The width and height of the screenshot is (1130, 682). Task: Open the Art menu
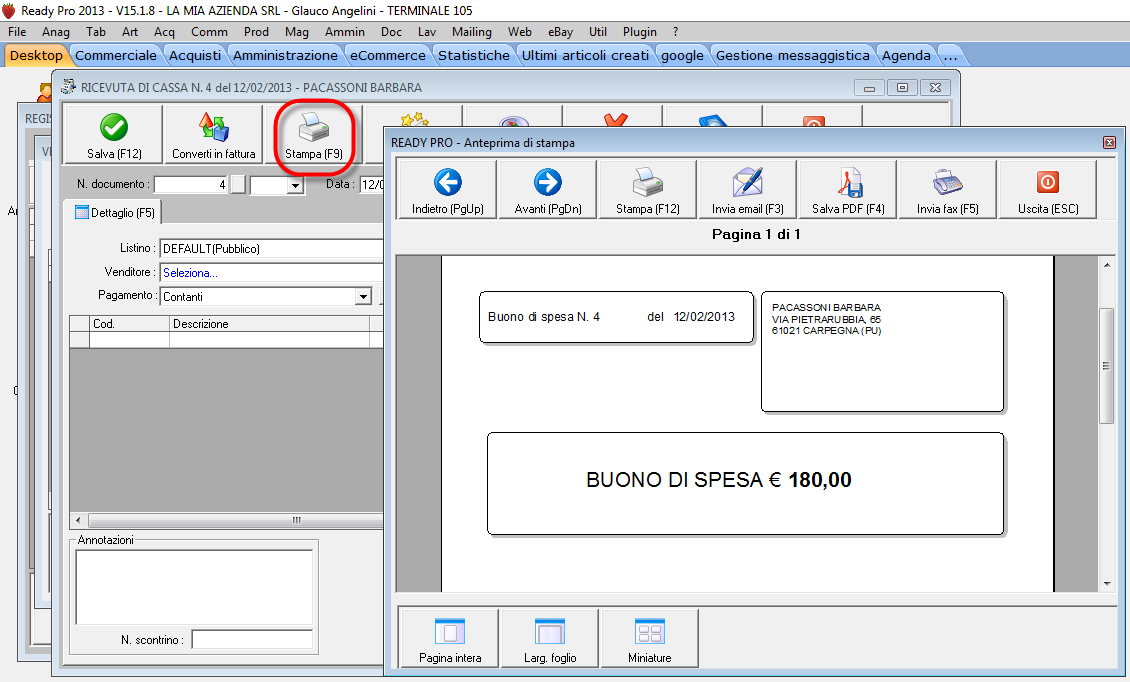click(x=130, y=32)
